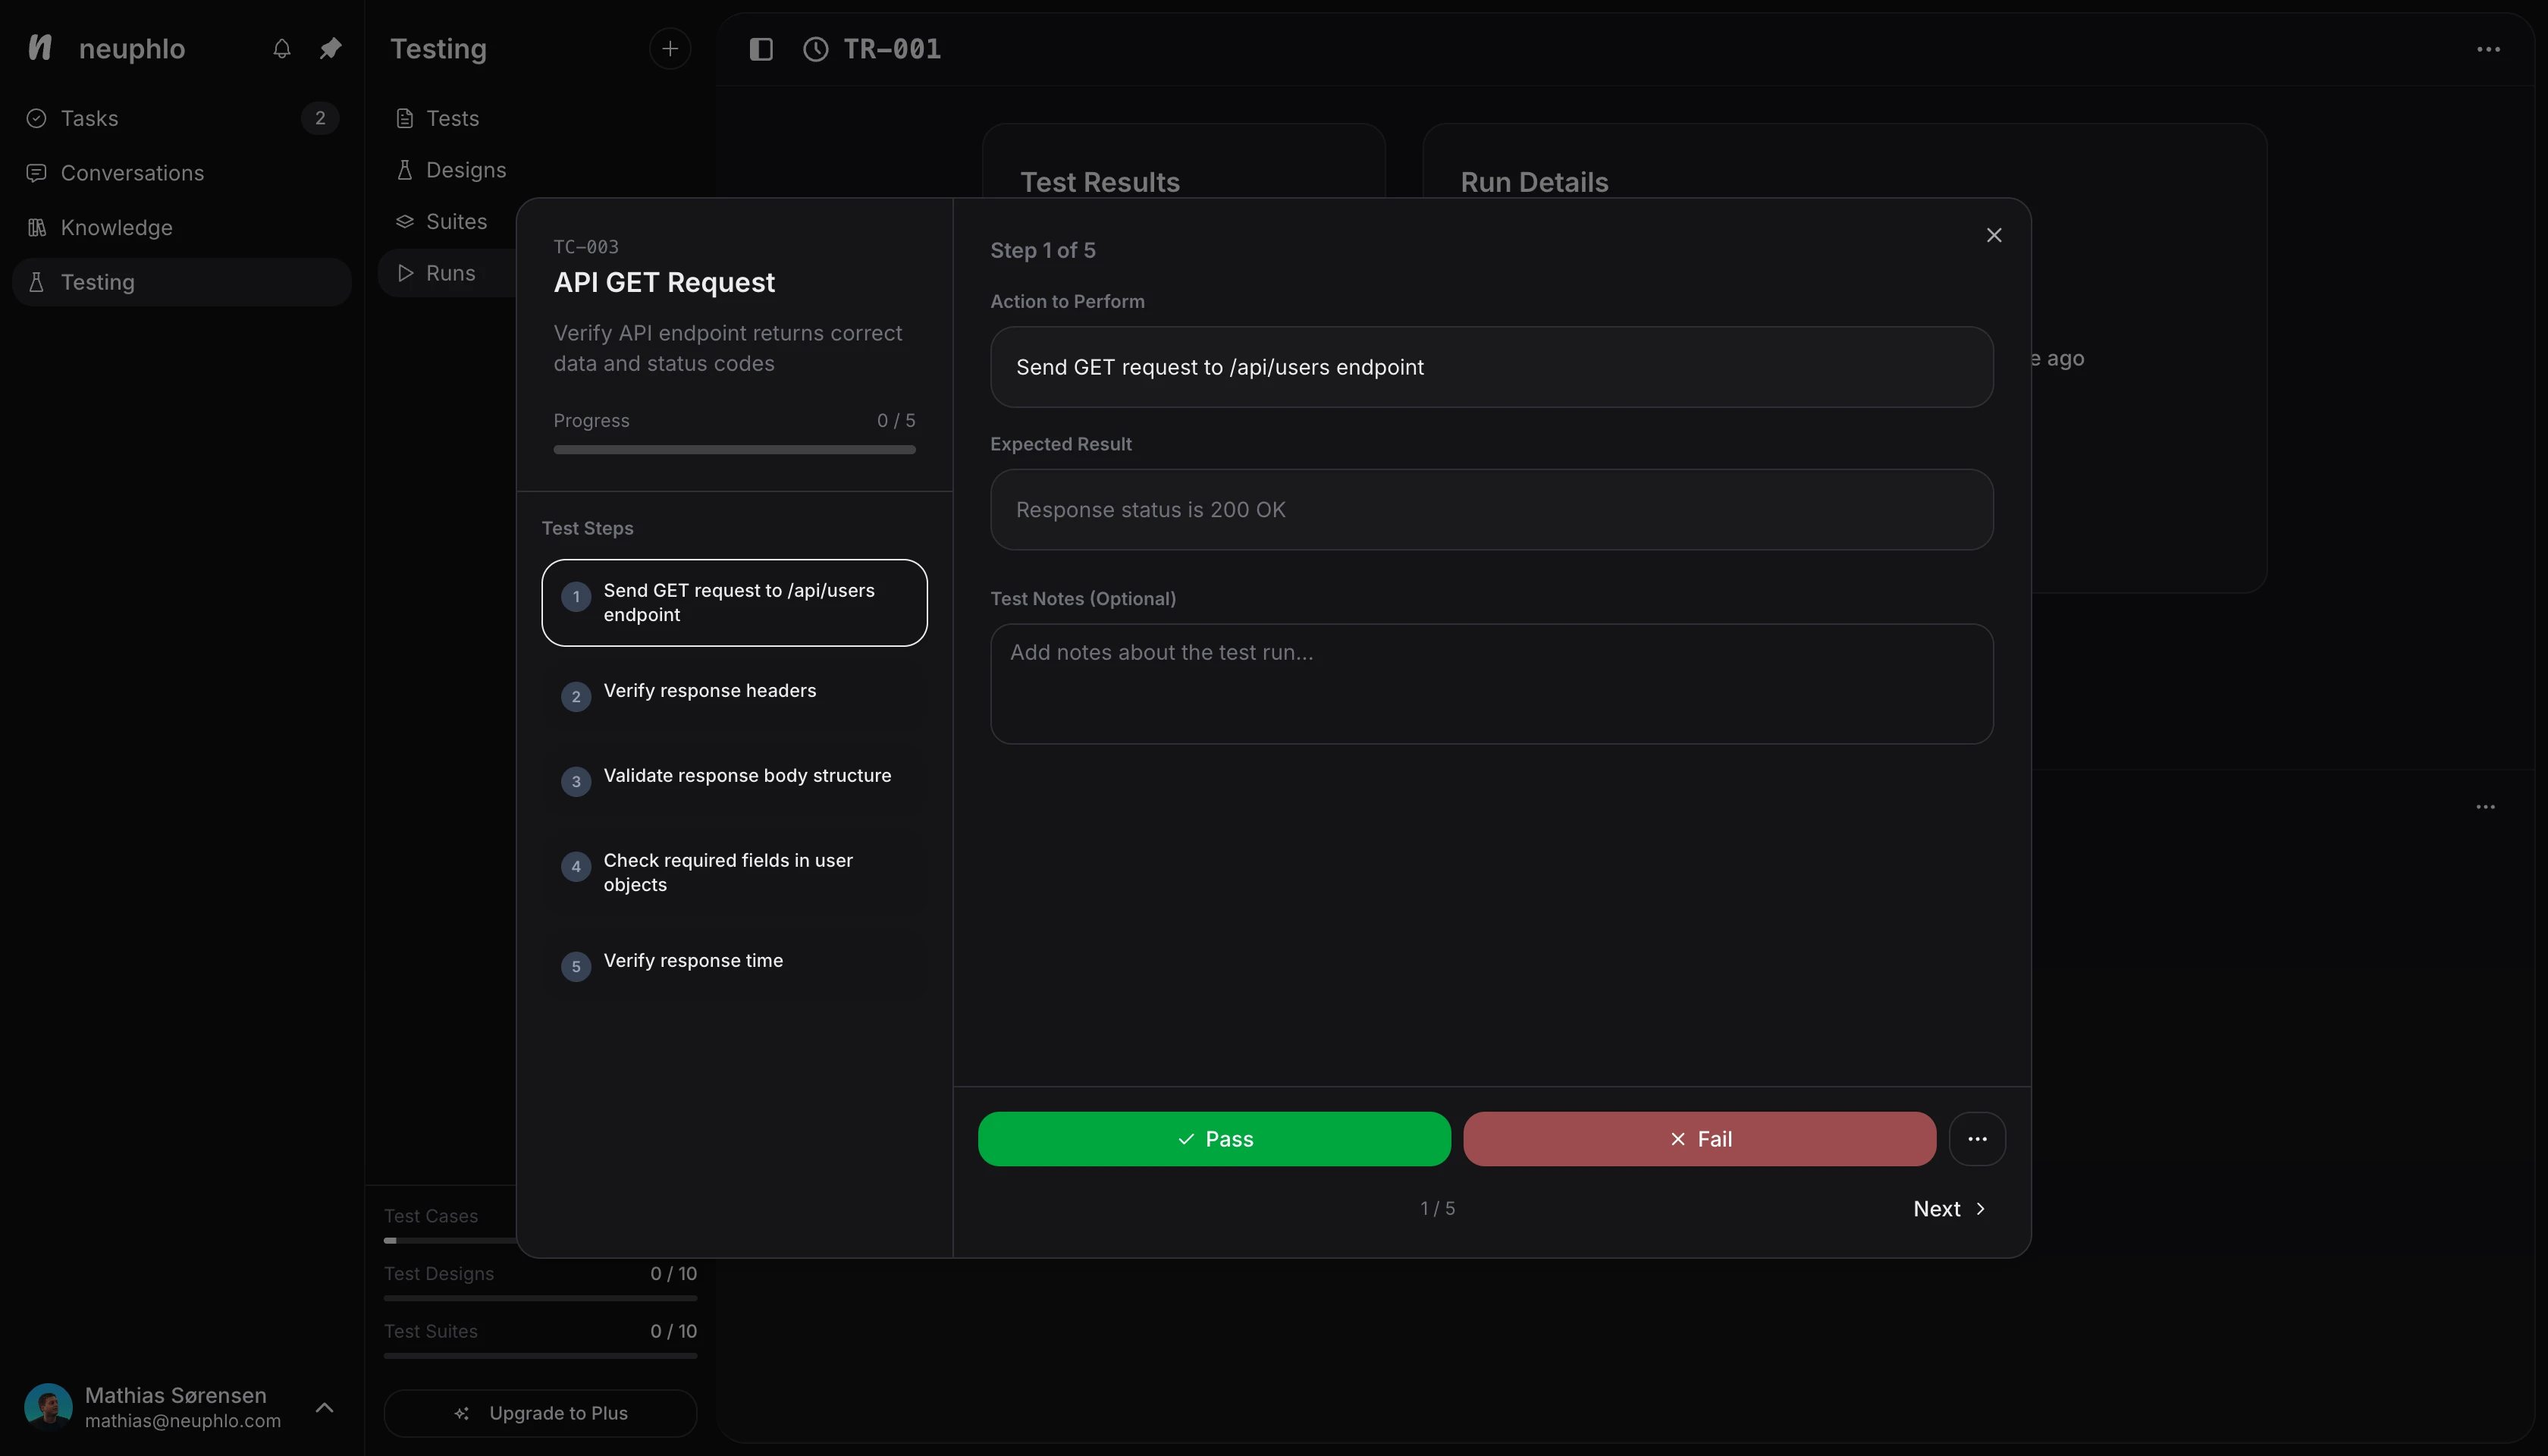2548x1456 pixels.
Task: Open more options beside Fail button
Action: tap(1976, 1139)
